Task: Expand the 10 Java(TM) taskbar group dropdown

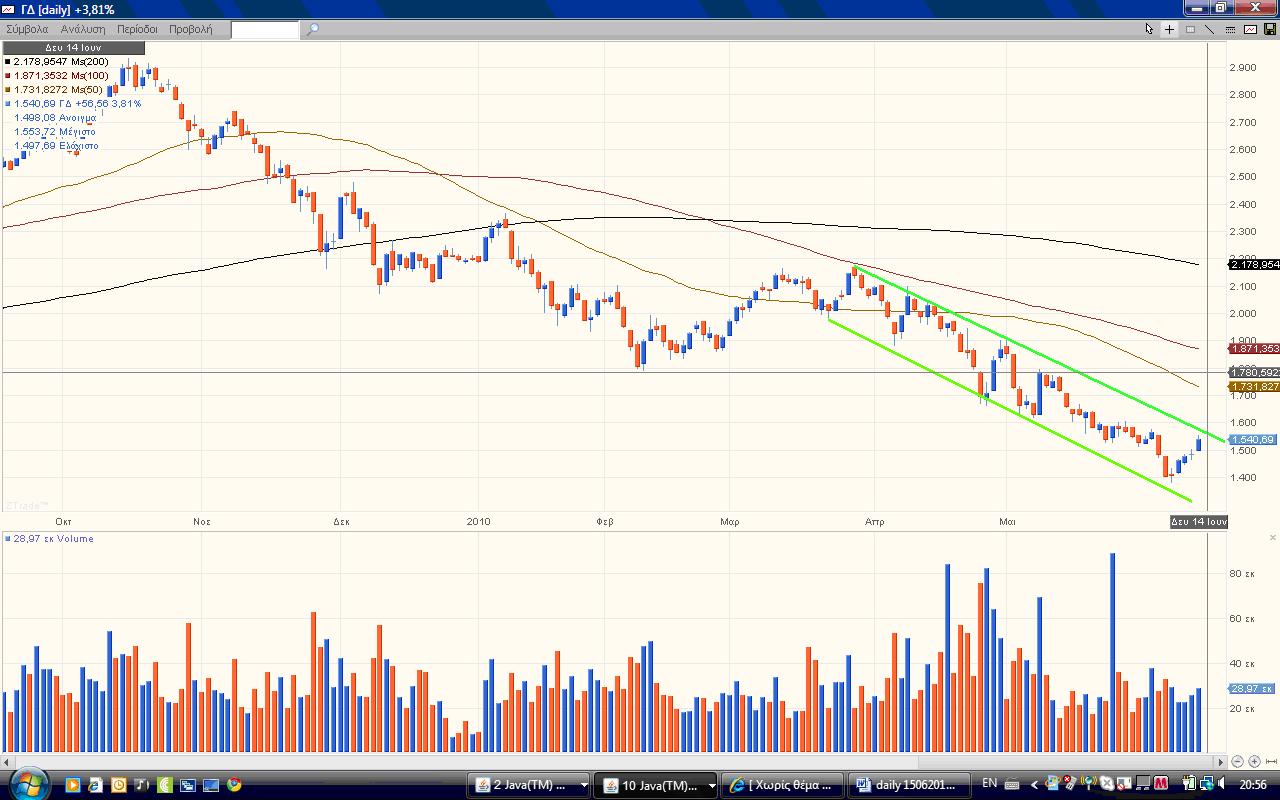Action: 711,785
